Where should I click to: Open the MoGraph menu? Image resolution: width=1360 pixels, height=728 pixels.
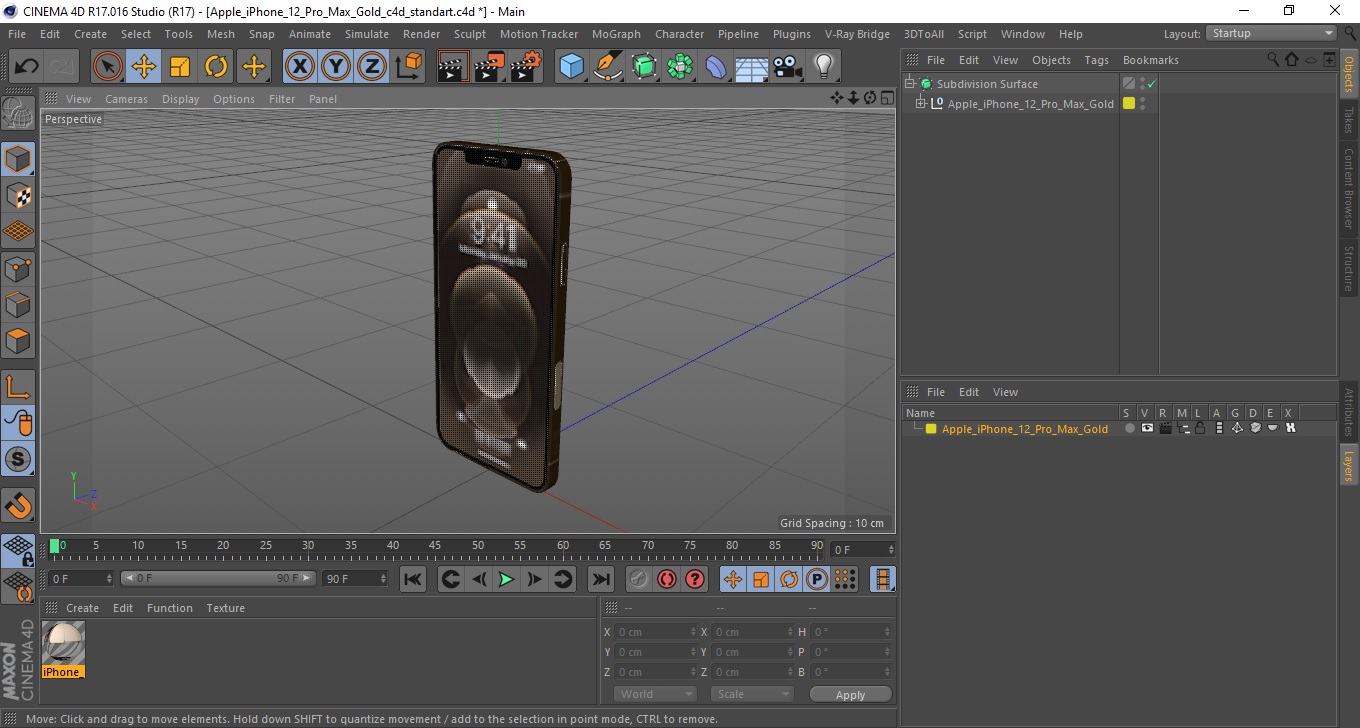[x=616, y=33]
